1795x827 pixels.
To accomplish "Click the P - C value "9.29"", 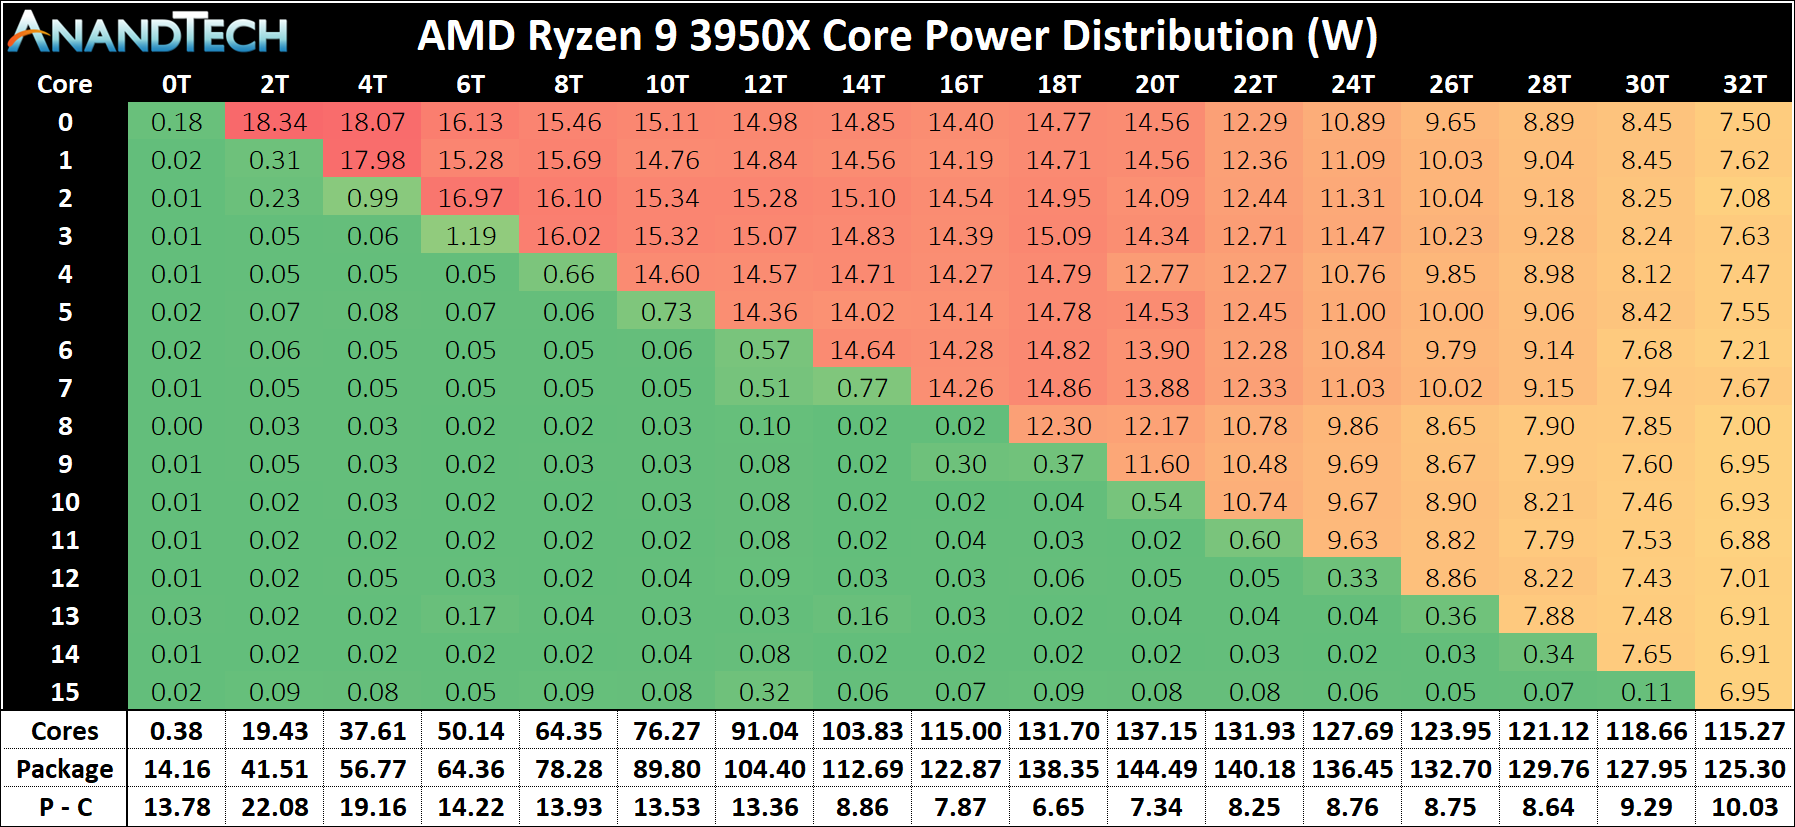I will [x=1647, y=807].
